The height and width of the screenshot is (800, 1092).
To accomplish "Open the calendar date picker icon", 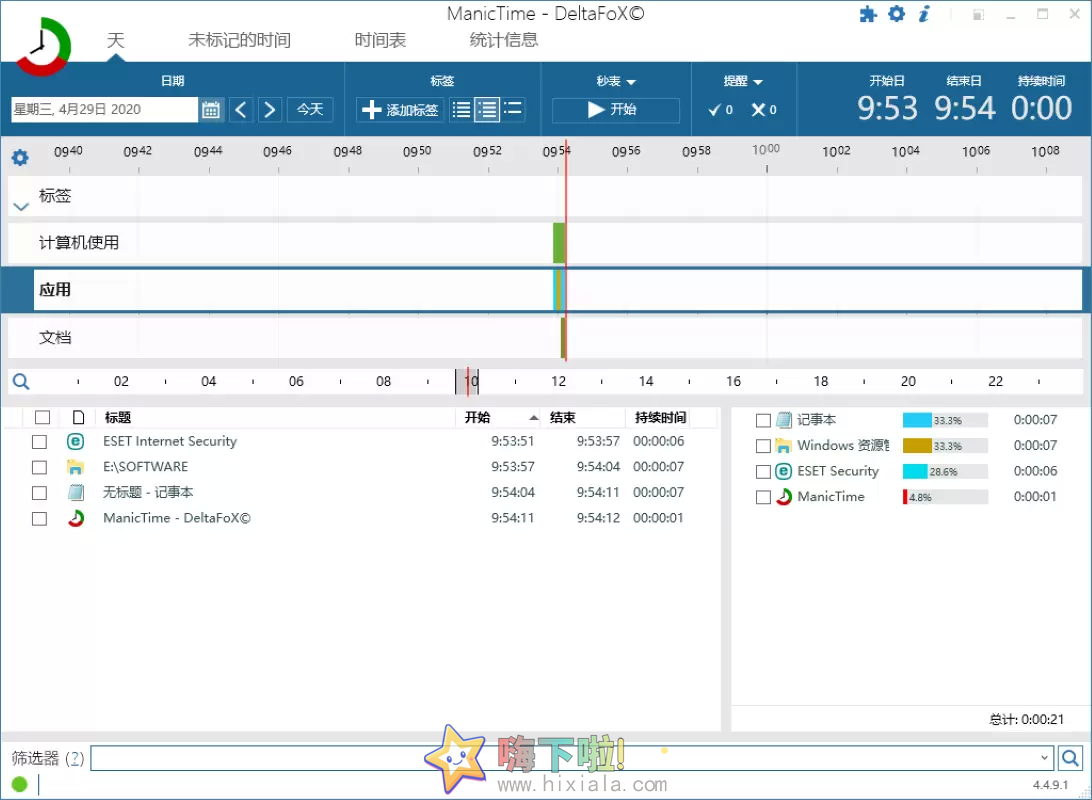I will 210,110.
